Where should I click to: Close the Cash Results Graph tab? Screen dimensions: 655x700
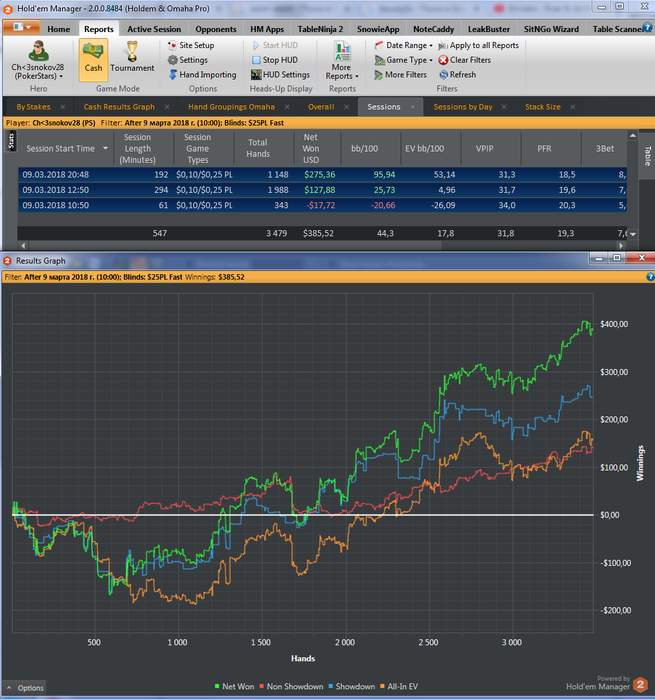[x=167, y=107]
